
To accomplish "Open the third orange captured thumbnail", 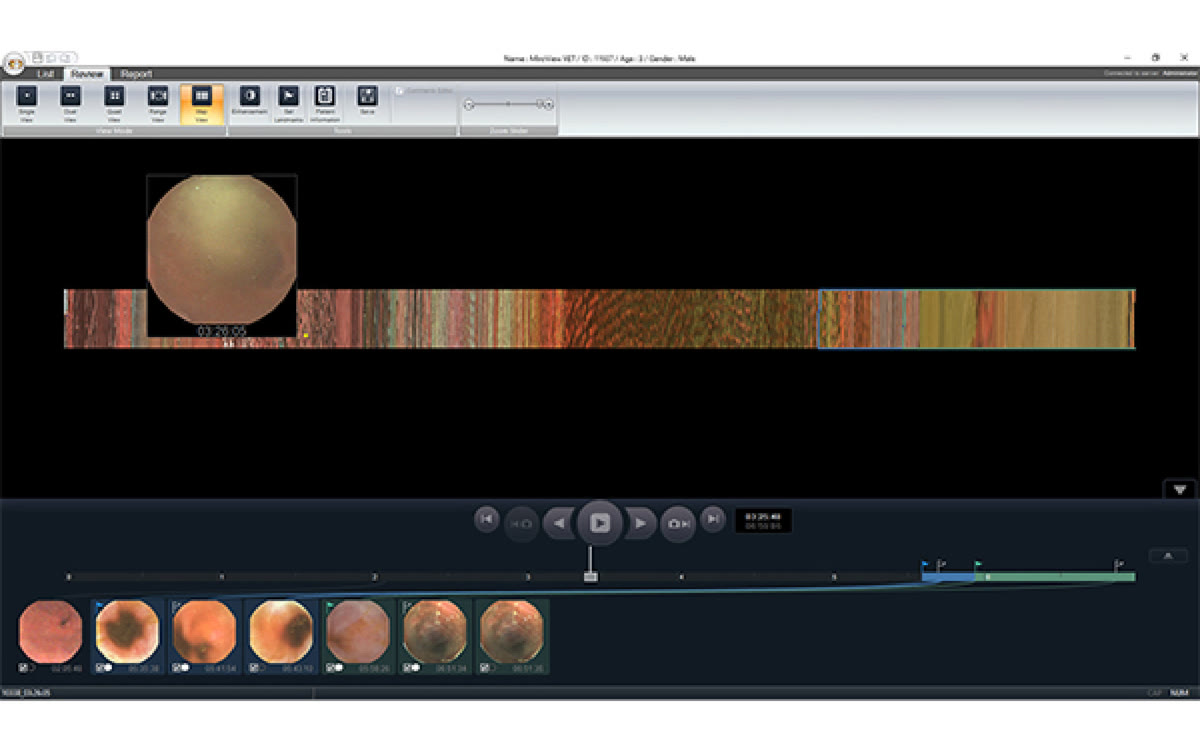I will click(204, 631).
